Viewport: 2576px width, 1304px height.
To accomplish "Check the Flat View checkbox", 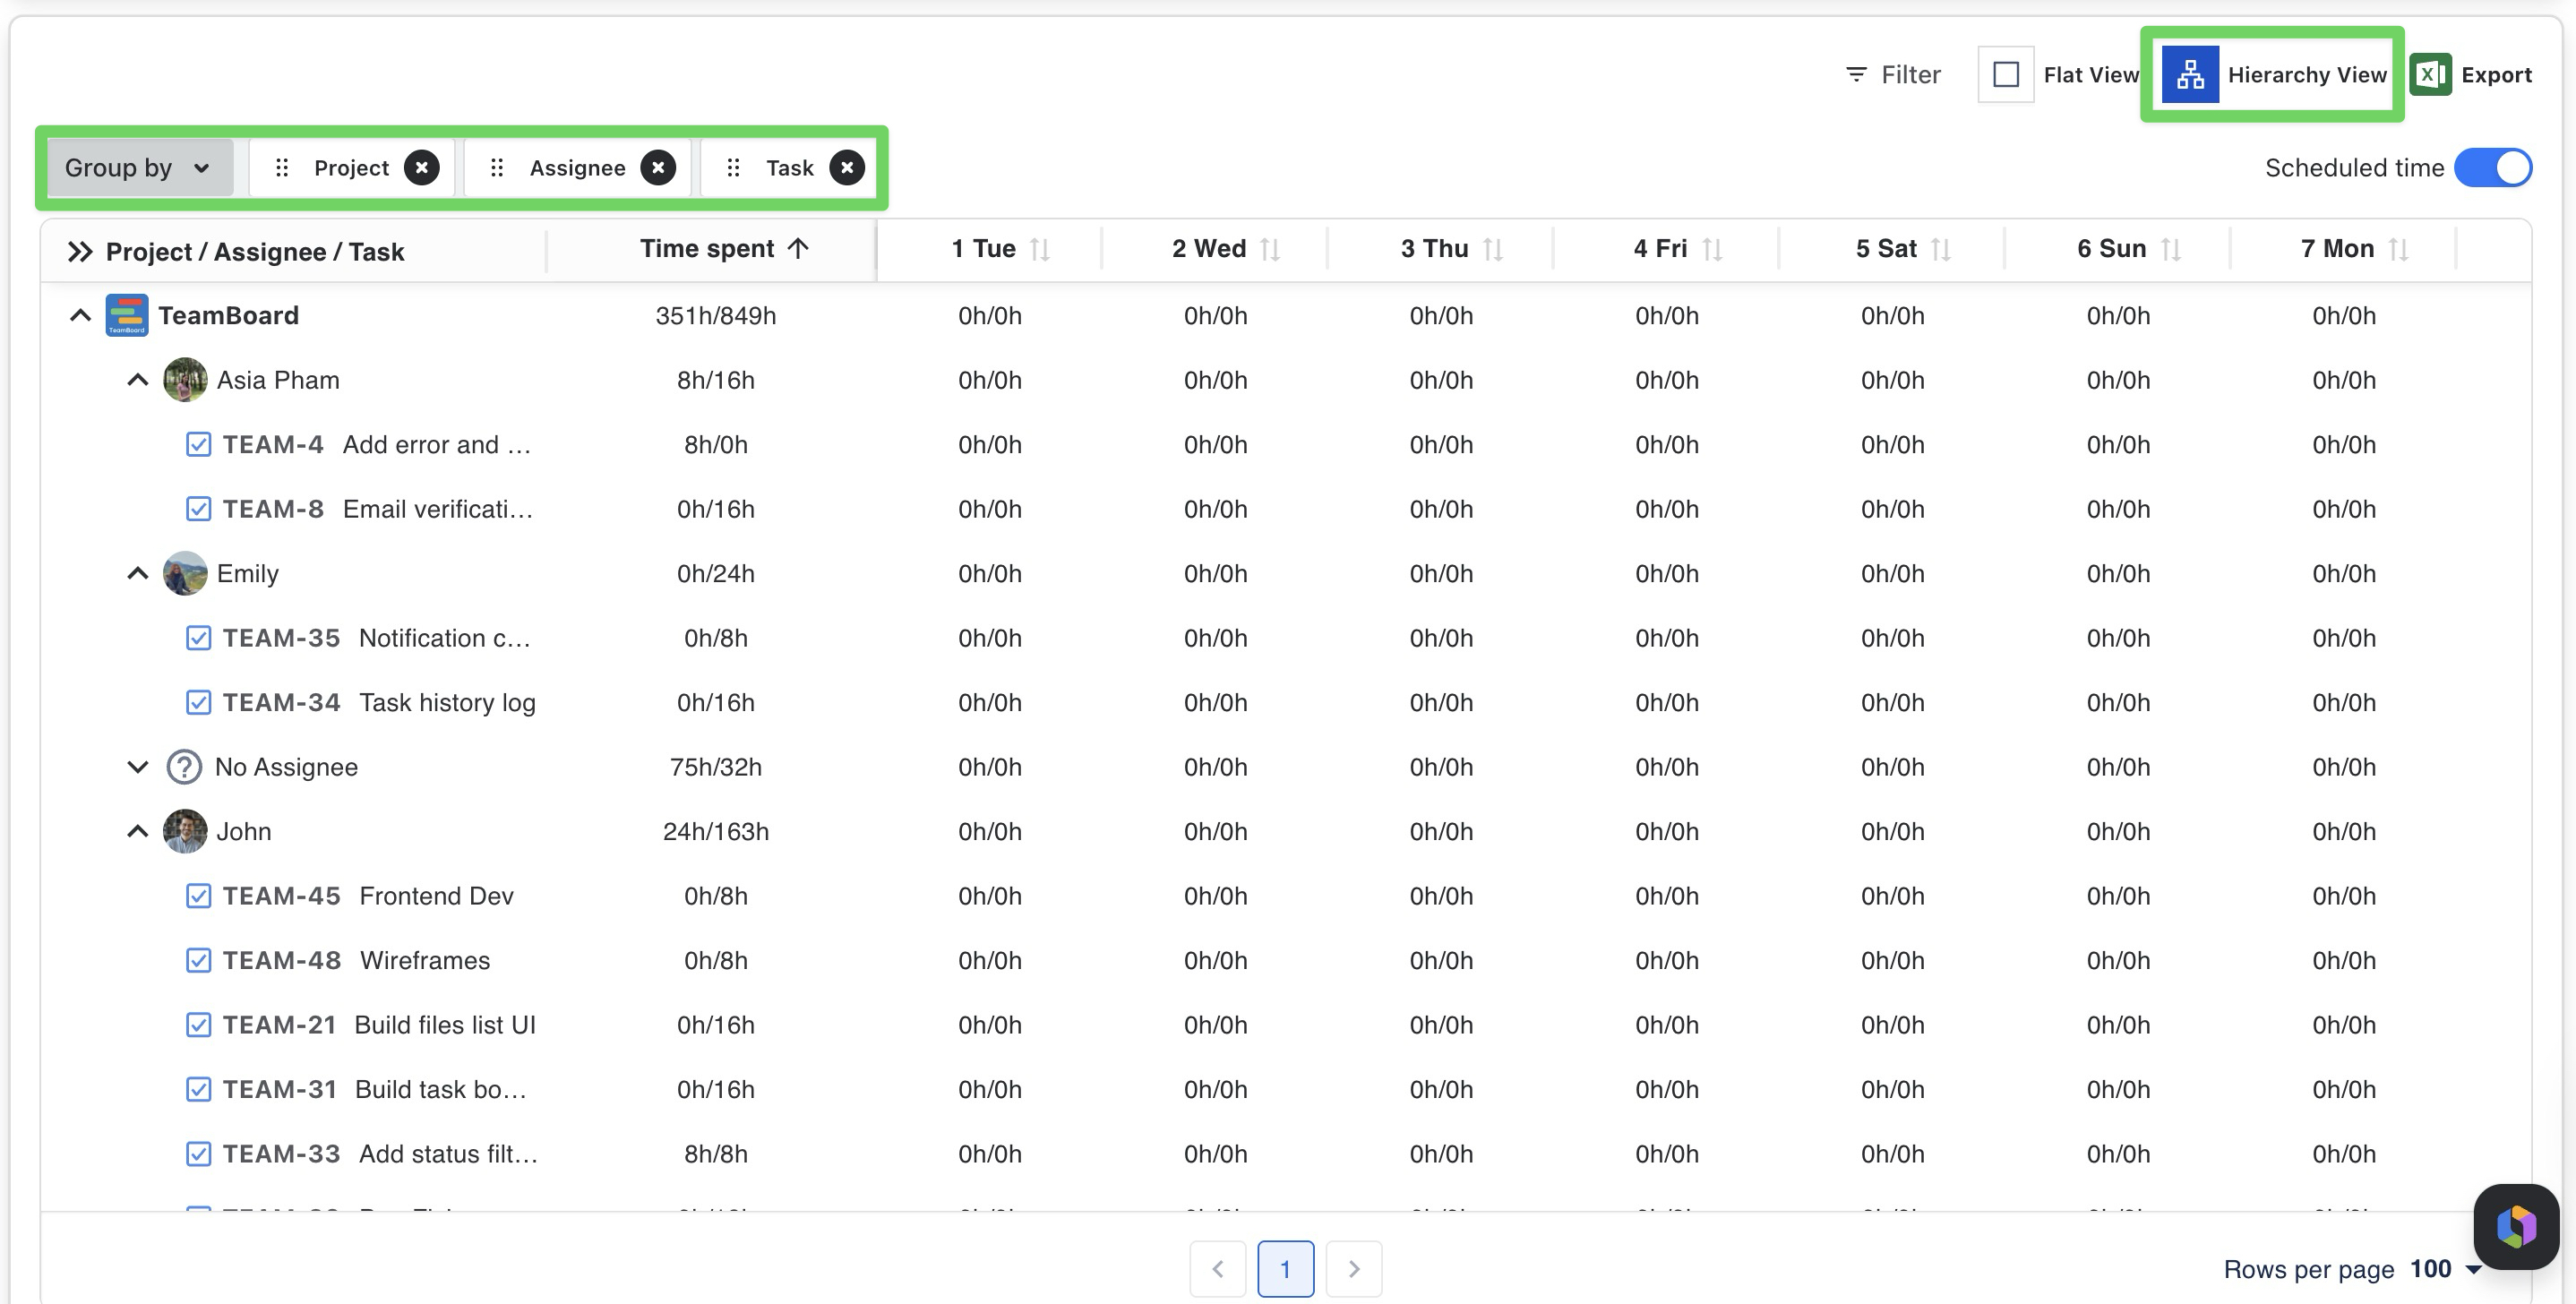I will (x=2005, y=75).
